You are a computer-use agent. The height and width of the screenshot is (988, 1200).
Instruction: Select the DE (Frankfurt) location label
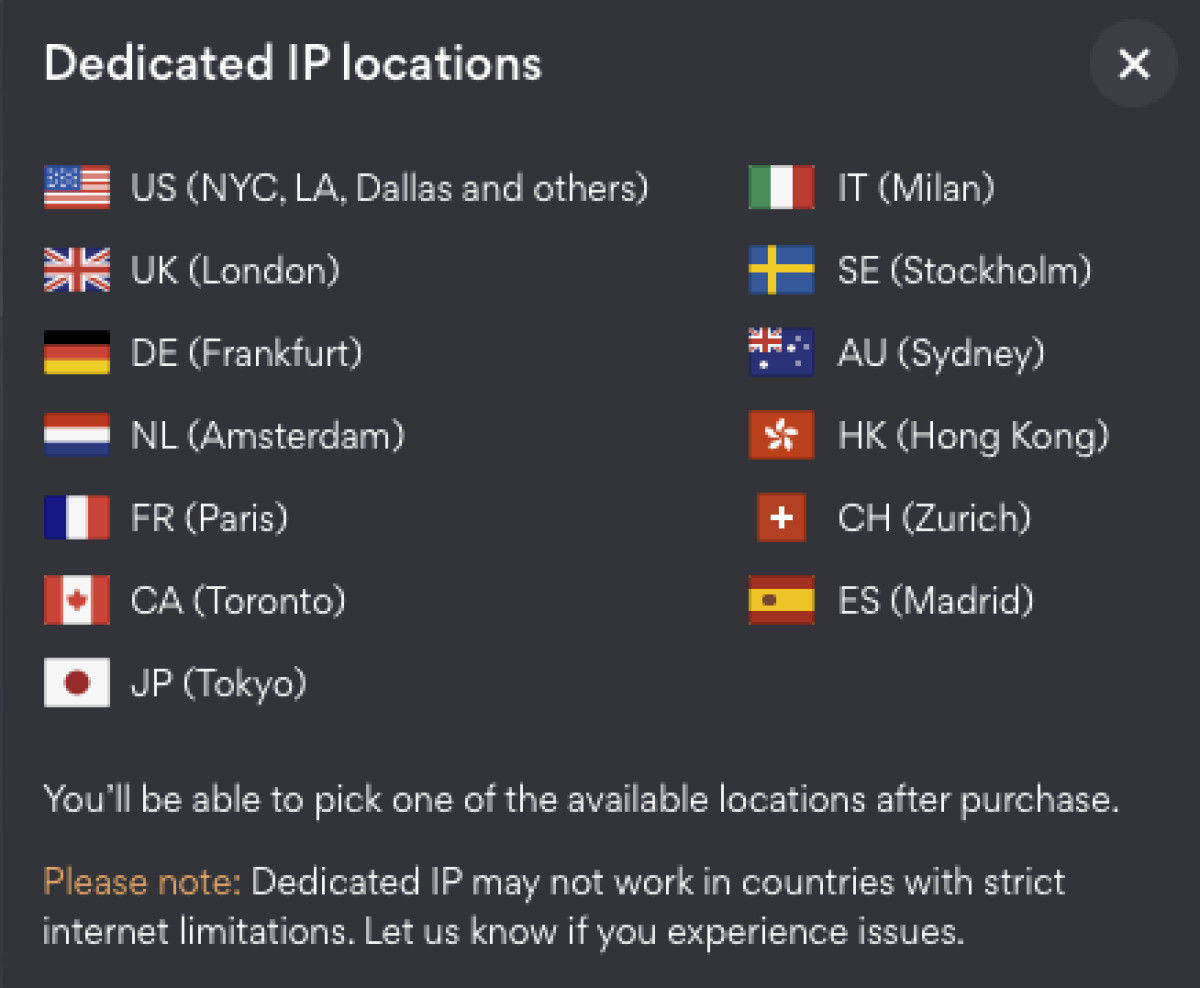247,353
